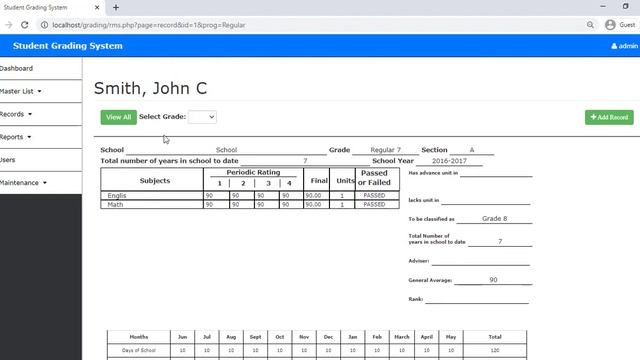Open the Select Grade dropdown
The image size is (640, 360).
pyautogui.click(x=202, y=117)
